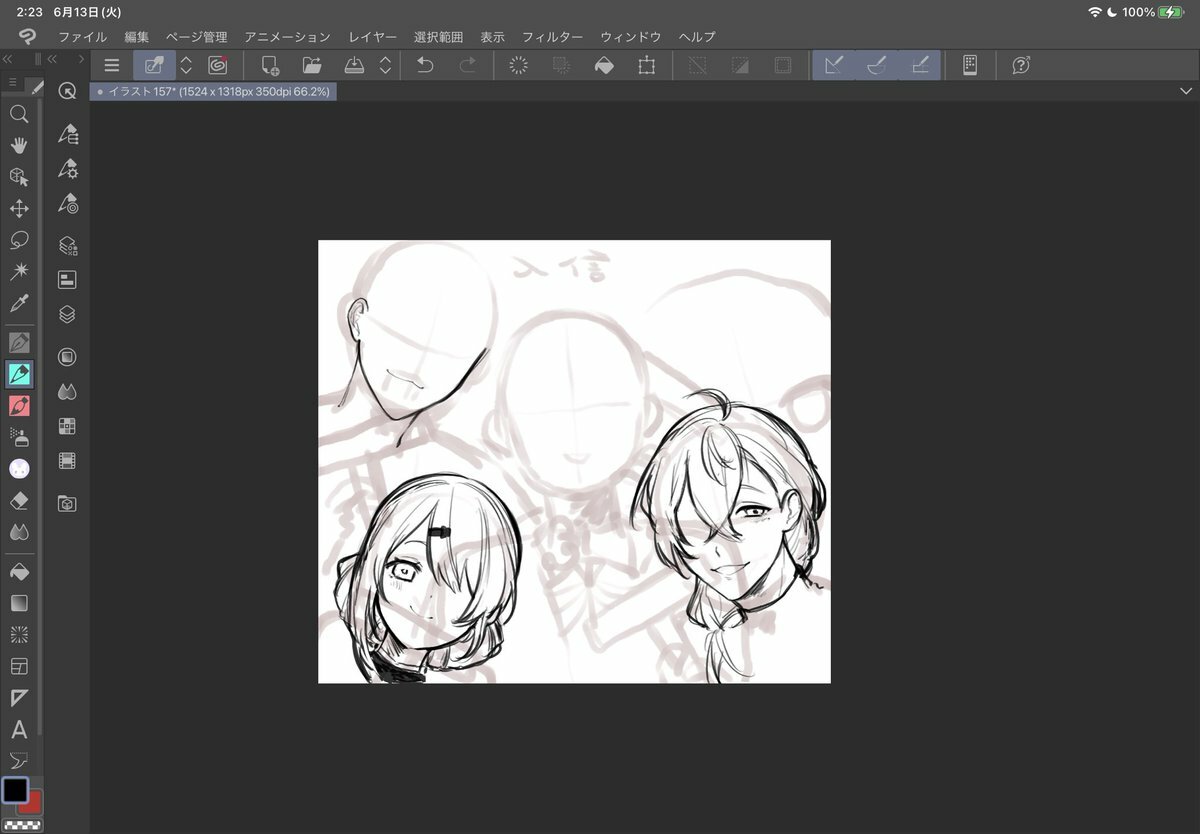Open the フィルター menu
The image size is (1200, 834).
tap(552, 37)
